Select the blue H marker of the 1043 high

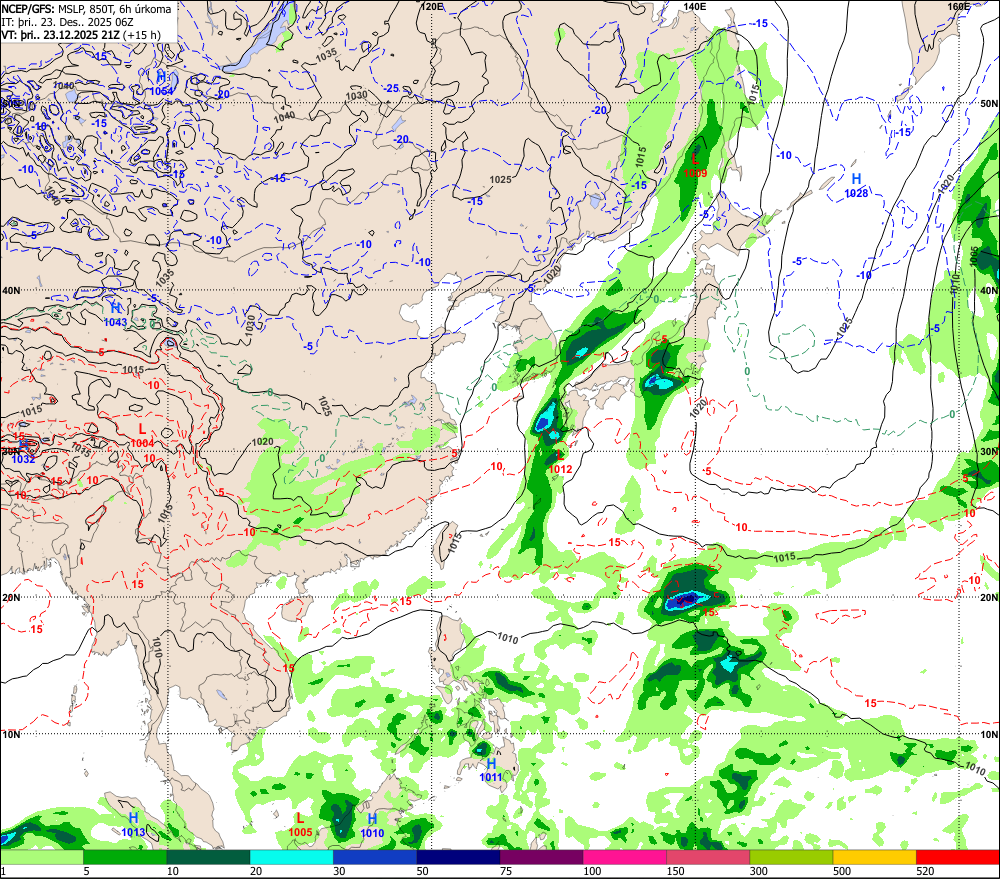point(115,309)
